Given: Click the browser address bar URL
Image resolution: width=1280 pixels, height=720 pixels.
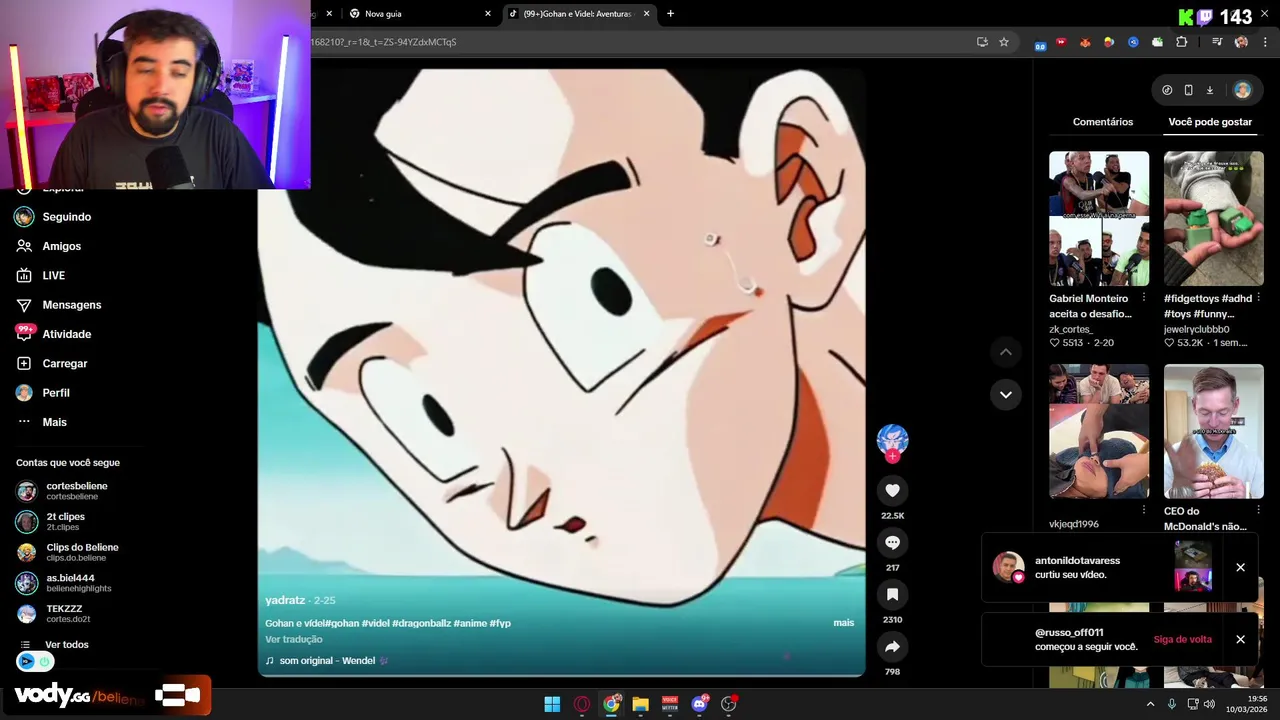Looking at the screenshot, I should point(640,42).
